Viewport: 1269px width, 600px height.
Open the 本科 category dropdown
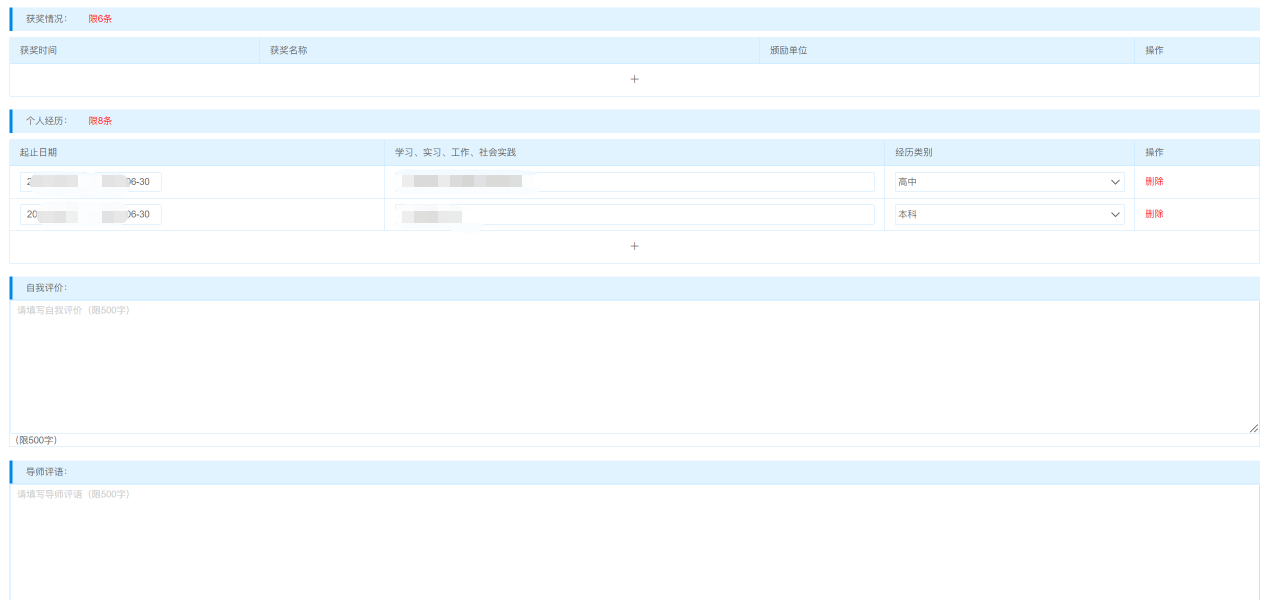click(x=1009, y=214)
